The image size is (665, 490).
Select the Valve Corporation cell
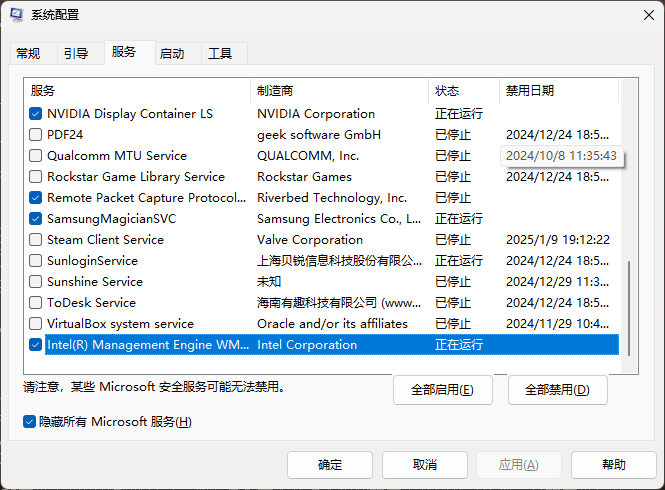(x=310, y=240)
